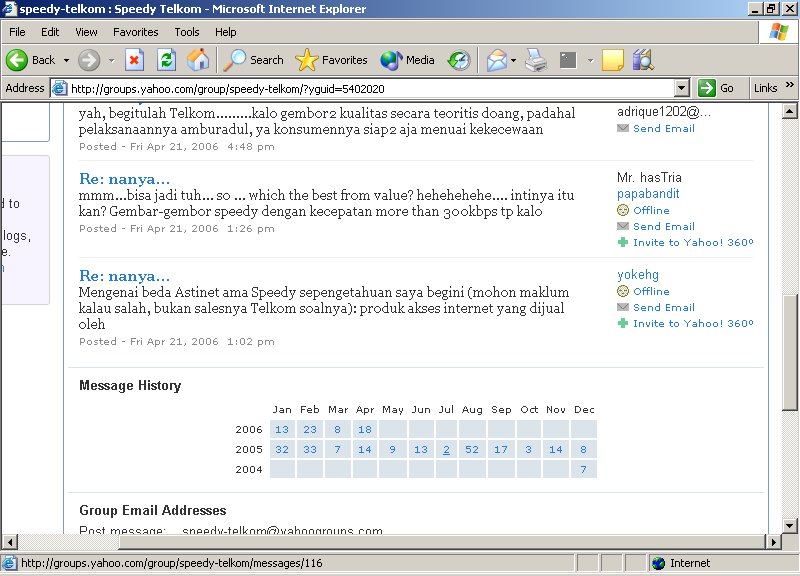Open the yokehg profile link

638,275
